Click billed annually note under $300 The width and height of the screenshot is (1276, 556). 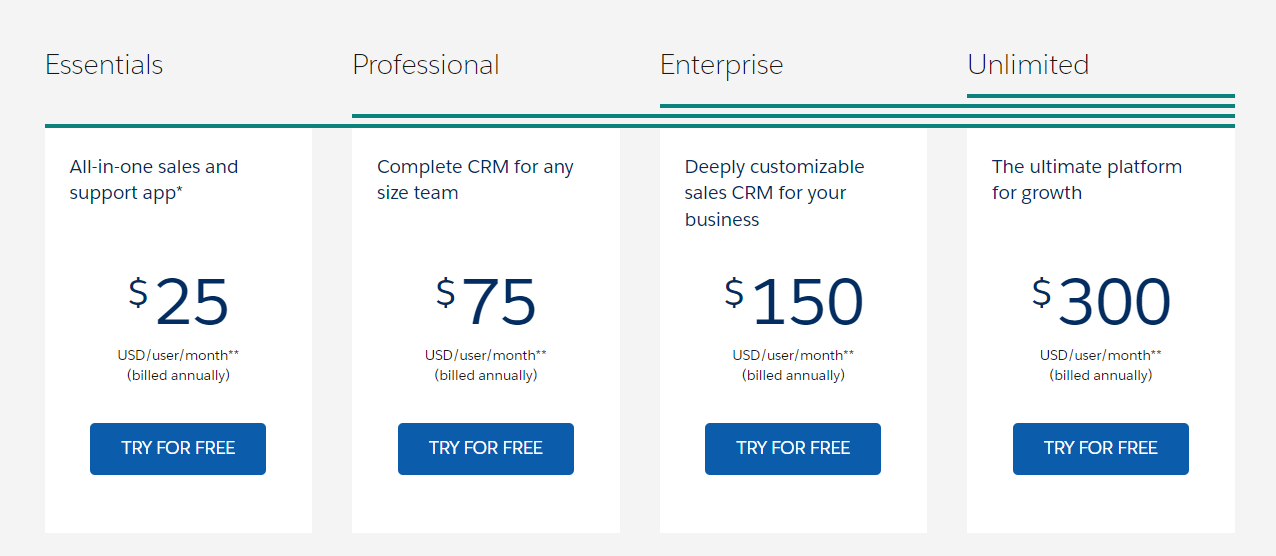[1101, 376]
